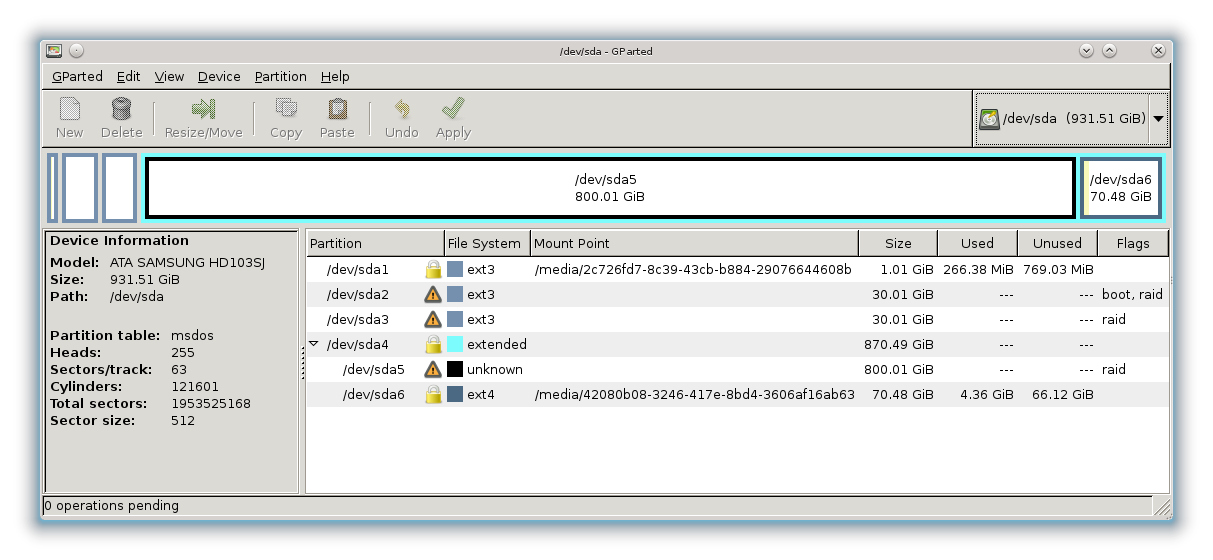This screenshot has height=560, width=1213.
Task: Click the green Apply checkmark icon
Action: tap(453, 109)
